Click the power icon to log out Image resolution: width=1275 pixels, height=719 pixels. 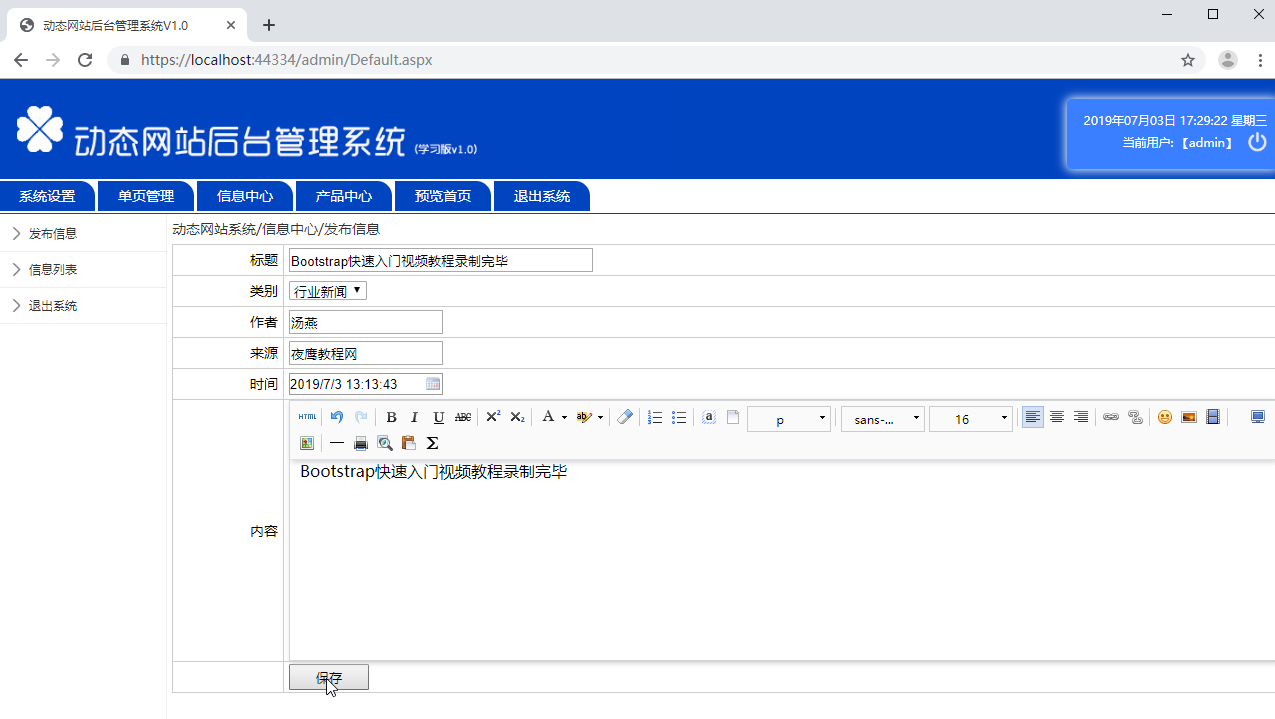tap(1257, 142)
